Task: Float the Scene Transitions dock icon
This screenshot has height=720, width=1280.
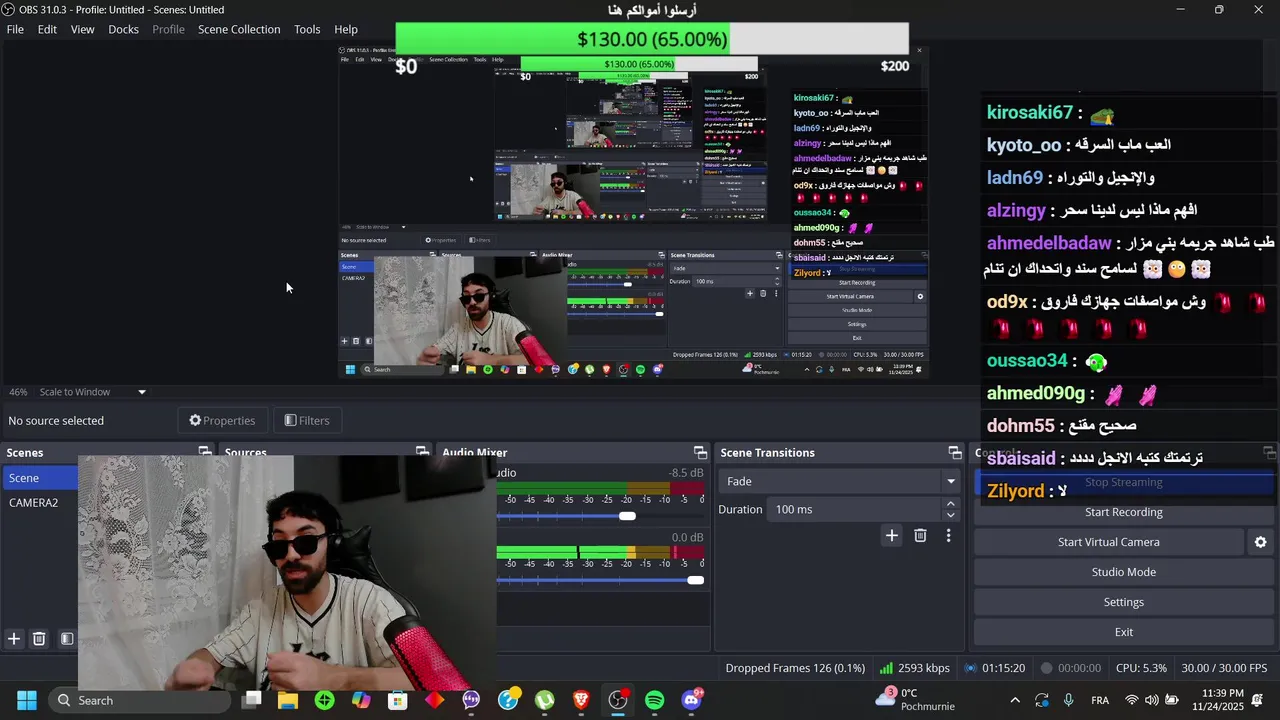Action: click(955, 452)
